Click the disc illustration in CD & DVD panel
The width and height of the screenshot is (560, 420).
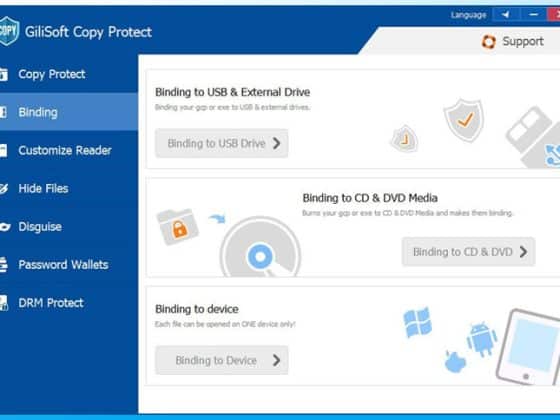[261, 247]
